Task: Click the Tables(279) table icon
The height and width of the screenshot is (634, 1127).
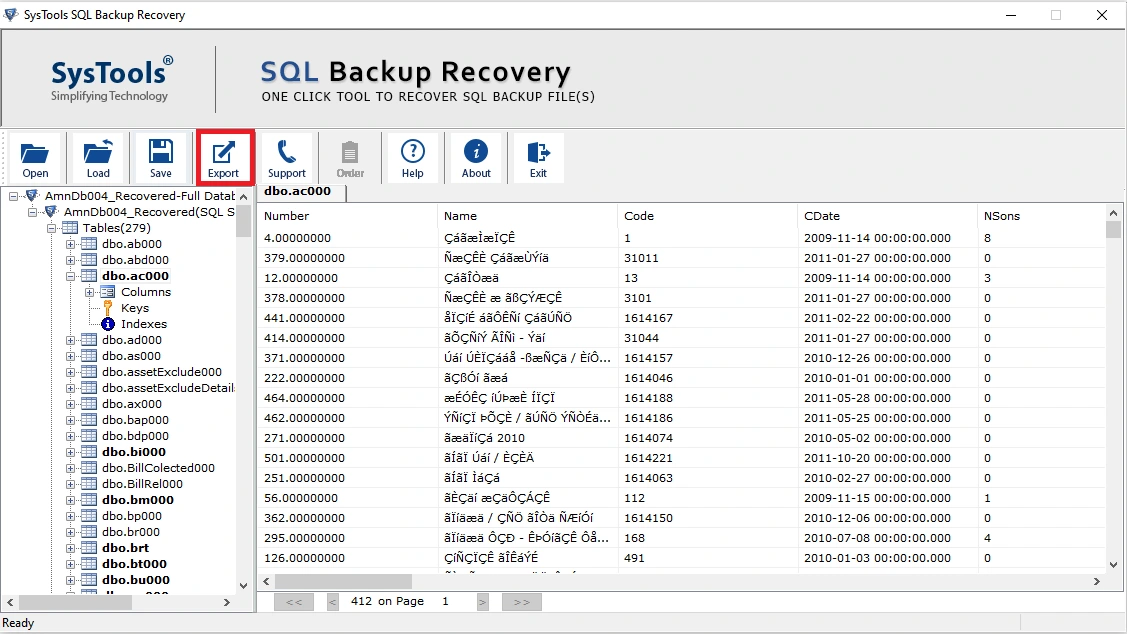Action: point(70,228)
